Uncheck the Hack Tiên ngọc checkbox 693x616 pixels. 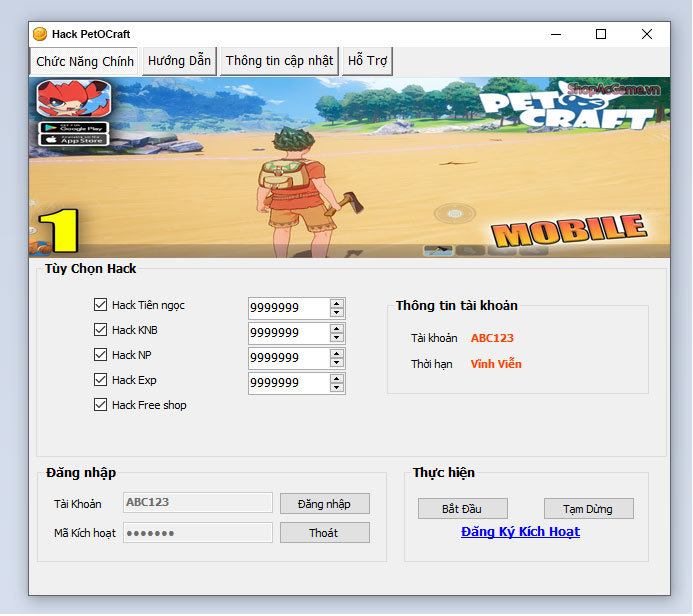(x=100, y=305)
